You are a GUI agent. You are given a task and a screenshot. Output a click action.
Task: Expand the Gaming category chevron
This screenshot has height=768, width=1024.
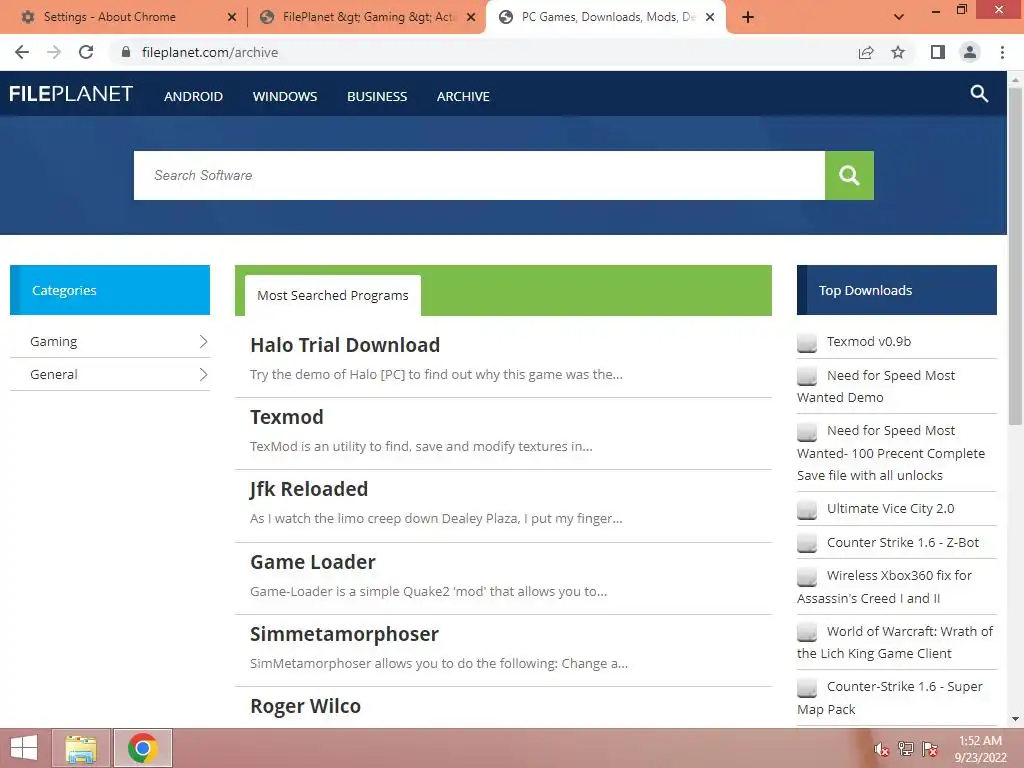(x=203, y=342)
